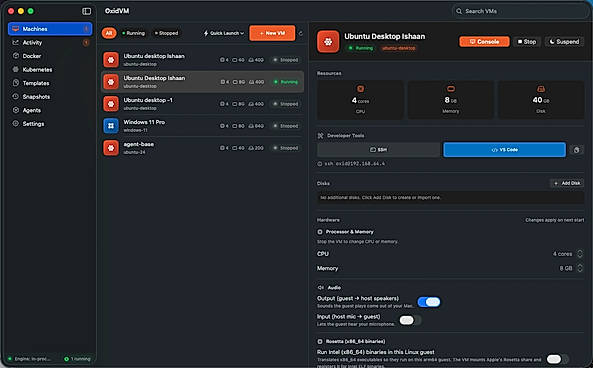The width and height of the screenshot is (593, 368).
Task: Filter list by Stopped machines
Action: coord(166,33)
